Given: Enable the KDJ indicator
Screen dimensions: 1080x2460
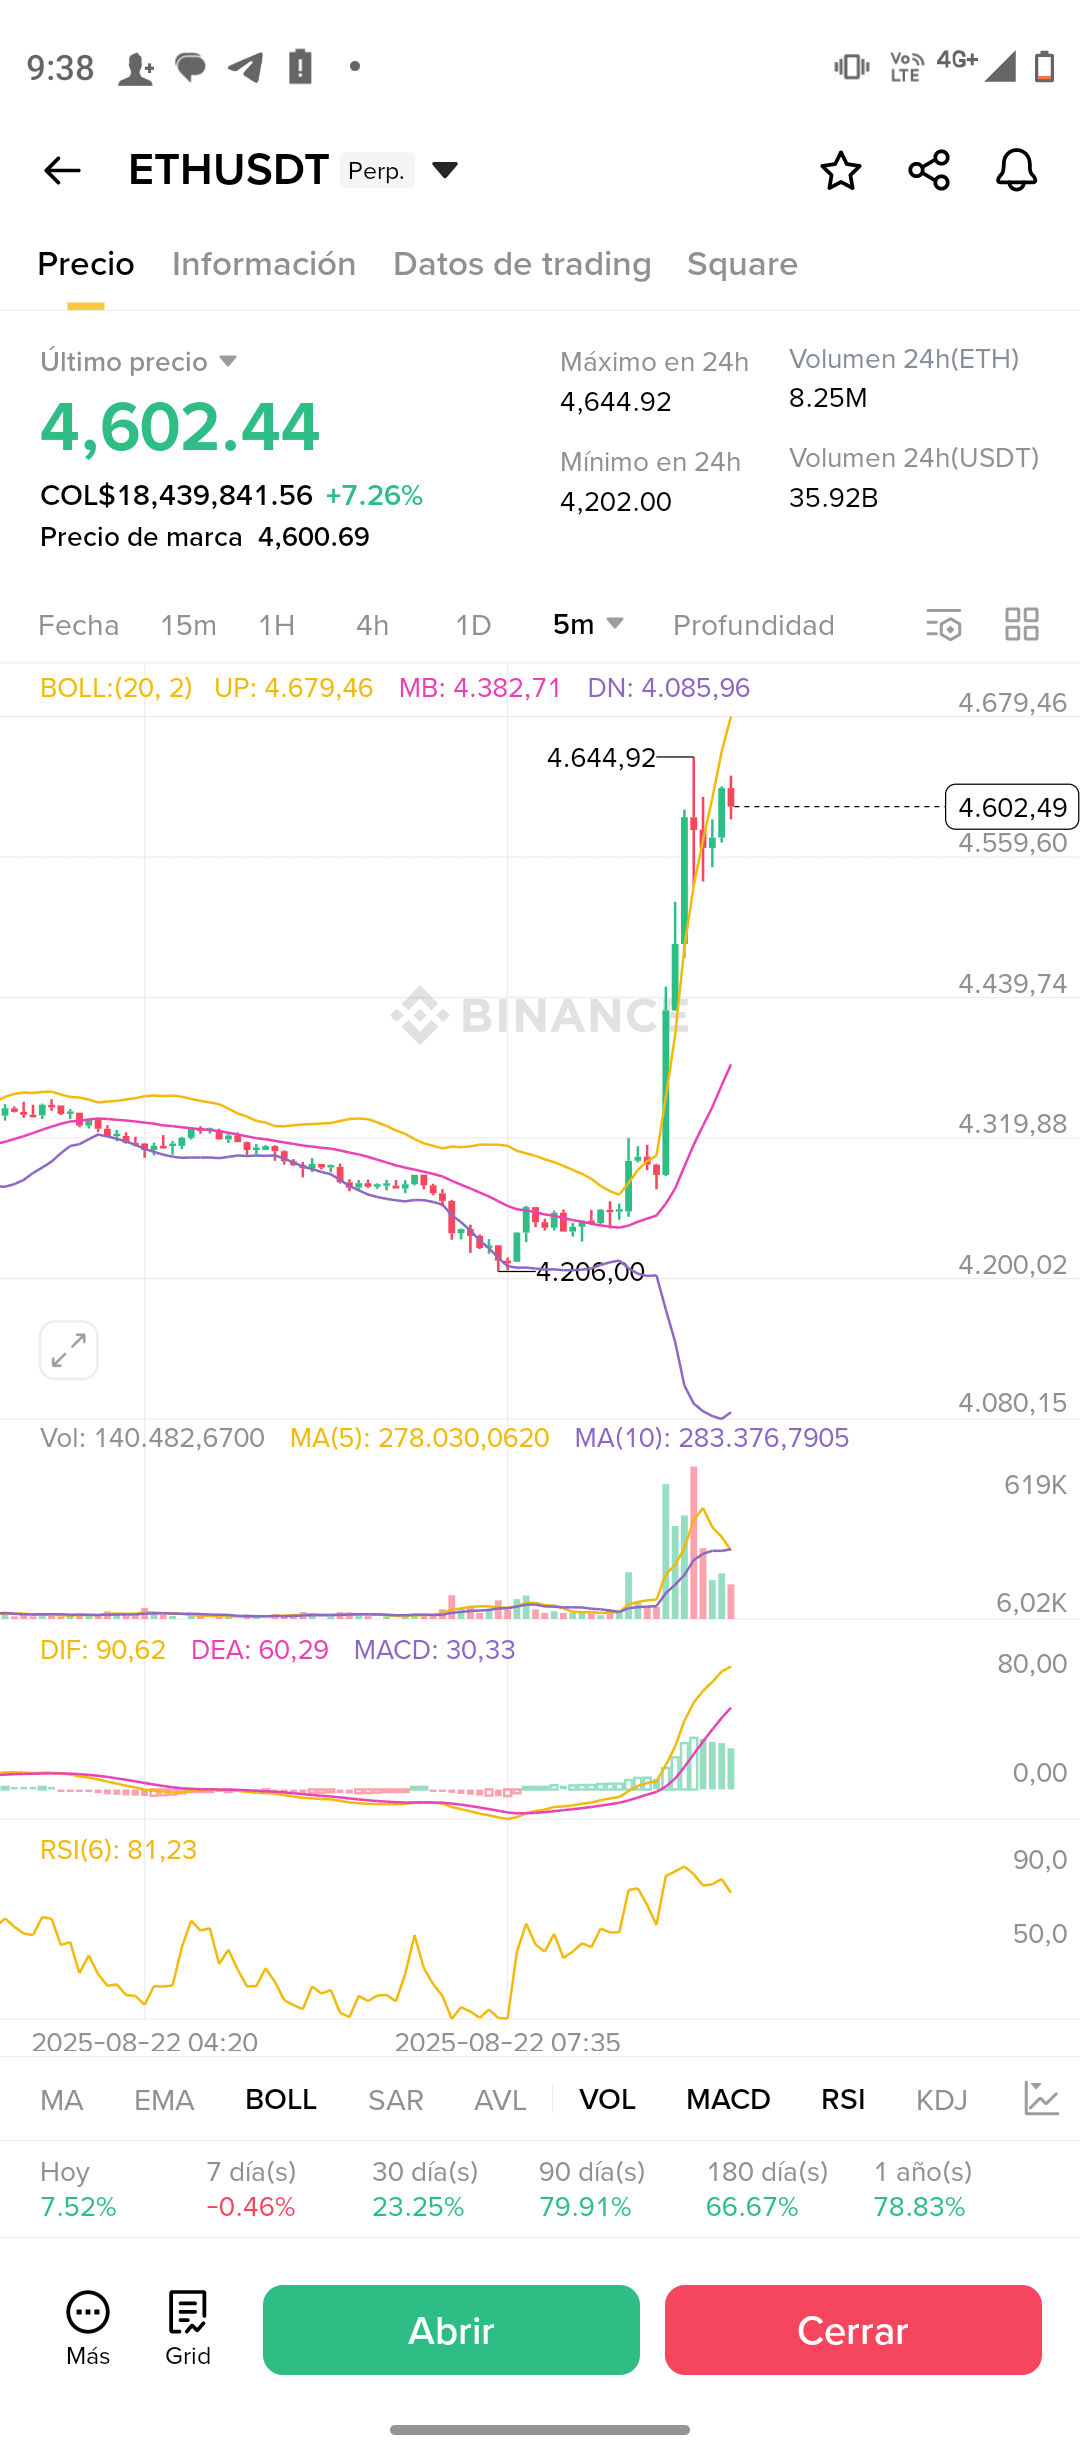Looking at the screenshot, I should [x=942, y=2099].
